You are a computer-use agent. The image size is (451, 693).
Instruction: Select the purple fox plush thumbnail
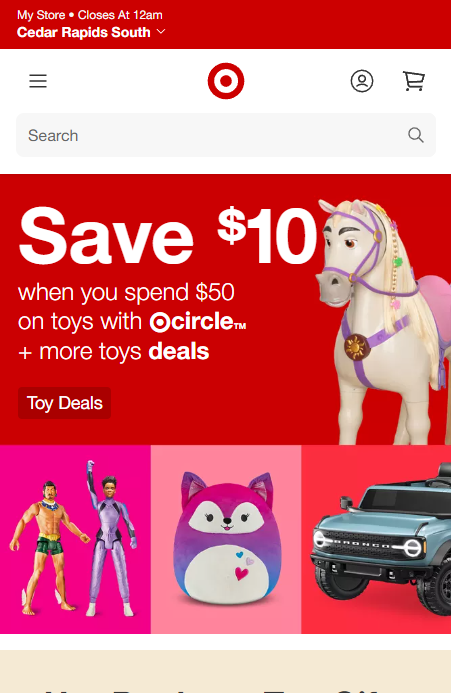coord(226,539)
